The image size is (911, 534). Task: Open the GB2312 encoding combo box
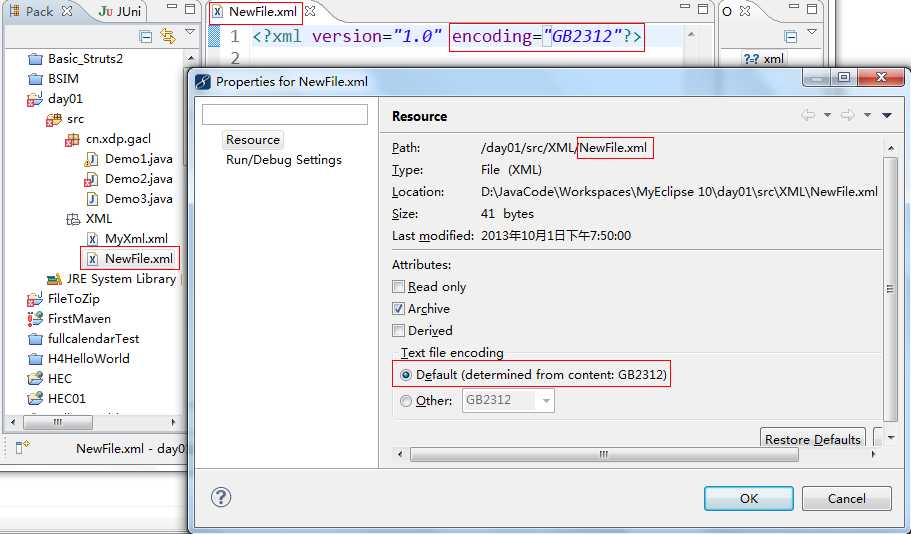pos(508,400)
